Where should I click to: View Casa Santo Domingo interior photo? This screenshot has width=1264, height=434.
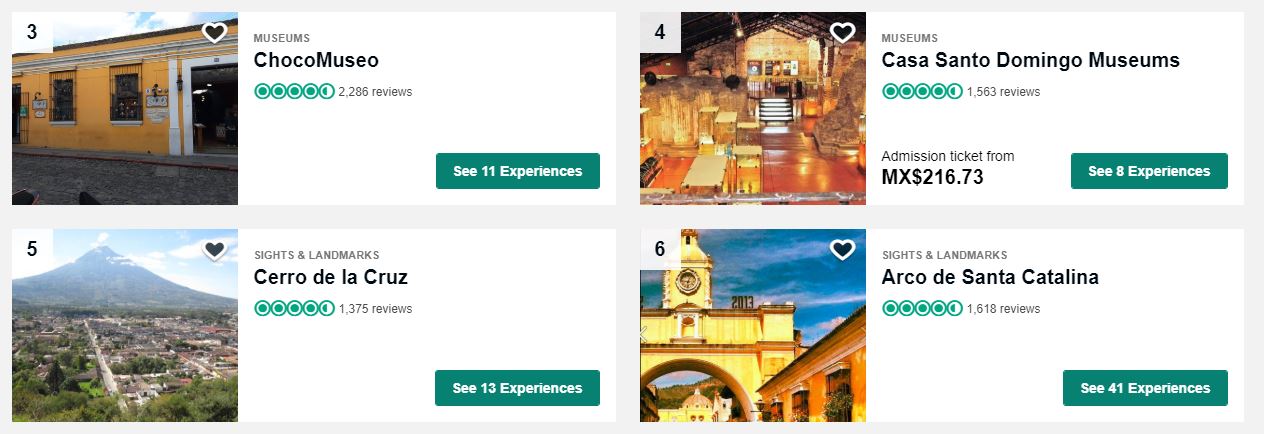point(753,108)
